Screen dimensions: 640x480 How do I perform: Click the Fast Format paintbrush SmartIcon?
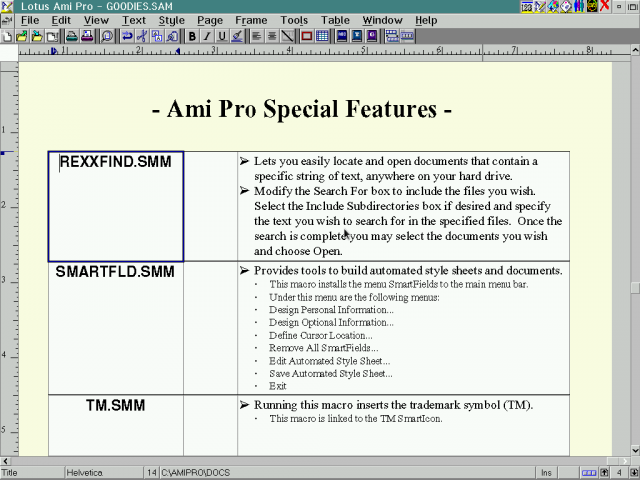click(237, 36)
